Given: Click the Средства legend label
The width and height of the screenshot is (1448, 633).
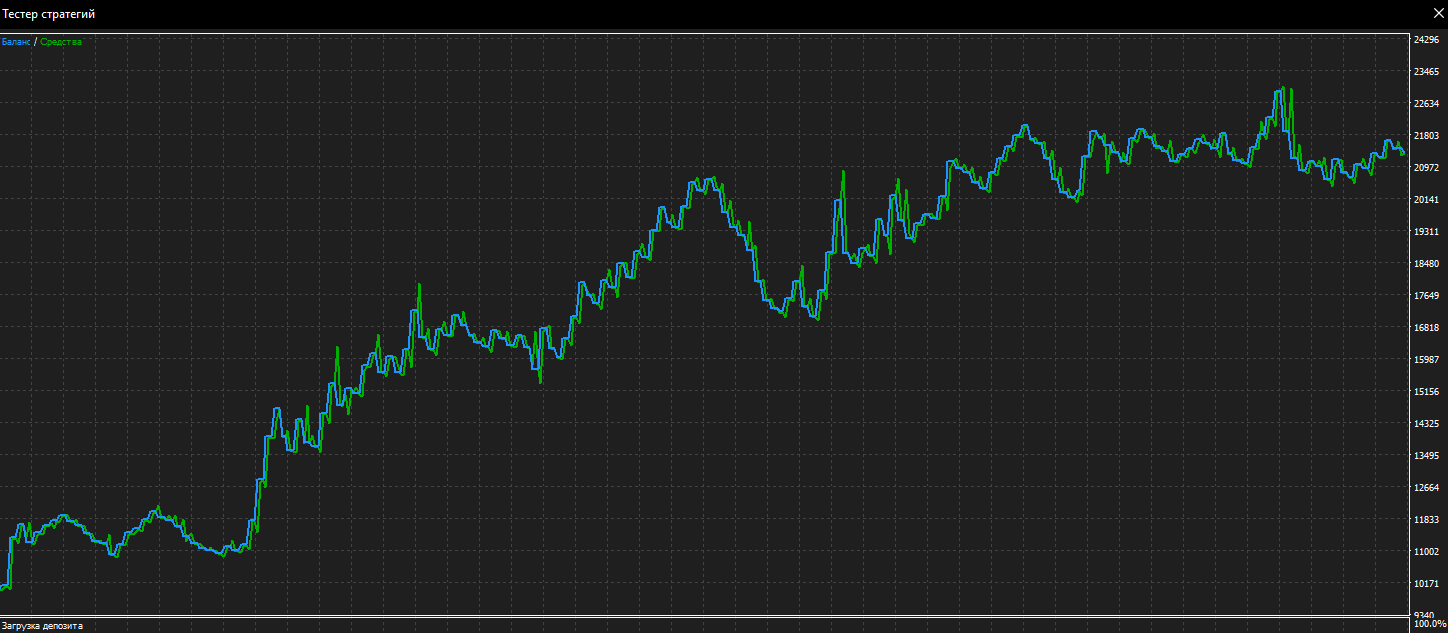Looking at the screenshot, I should tap(61, 42).
